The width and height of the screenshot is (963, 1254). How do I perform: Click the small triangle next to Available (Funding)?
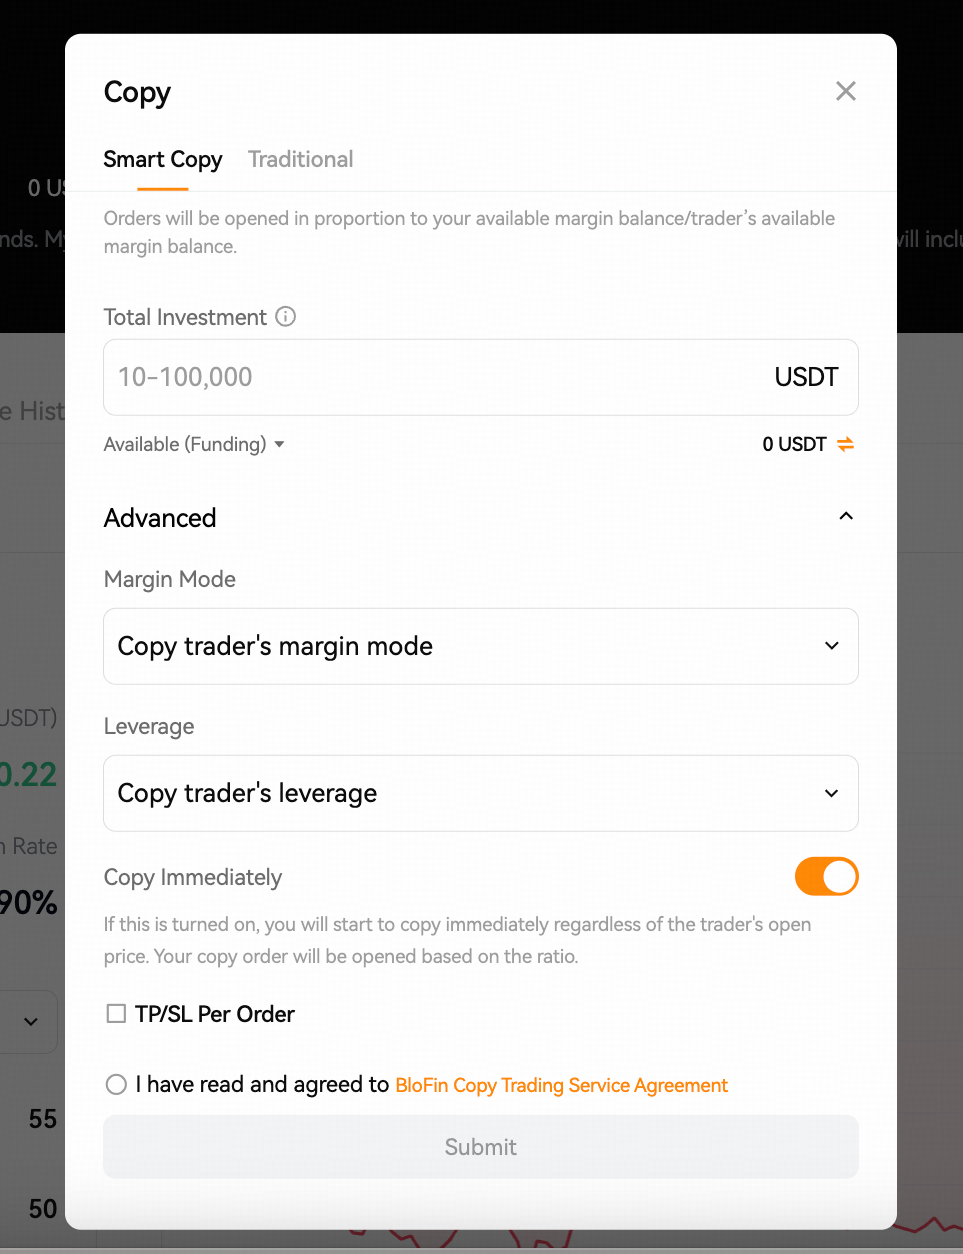click(279, 444)
